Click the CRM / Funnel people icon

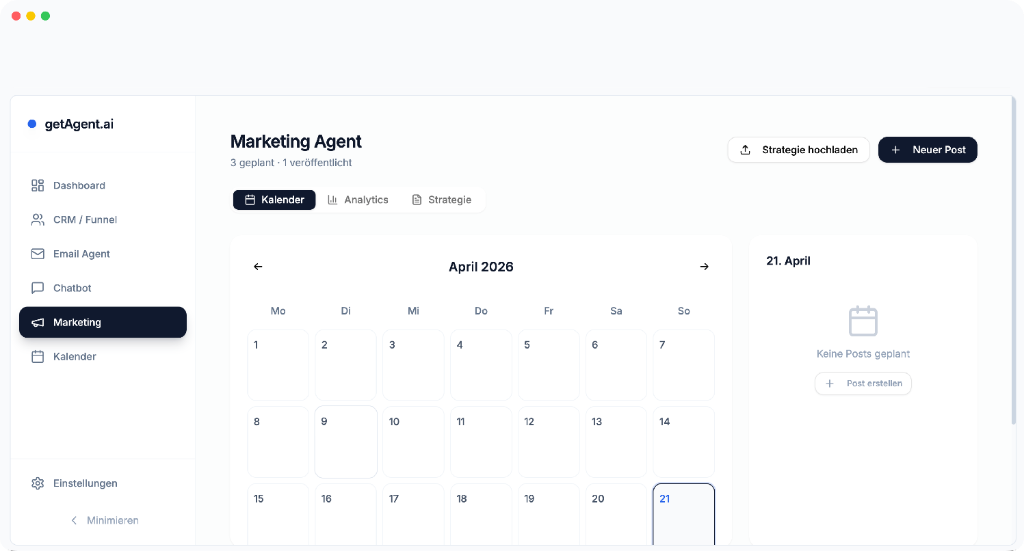pos(38,219)
